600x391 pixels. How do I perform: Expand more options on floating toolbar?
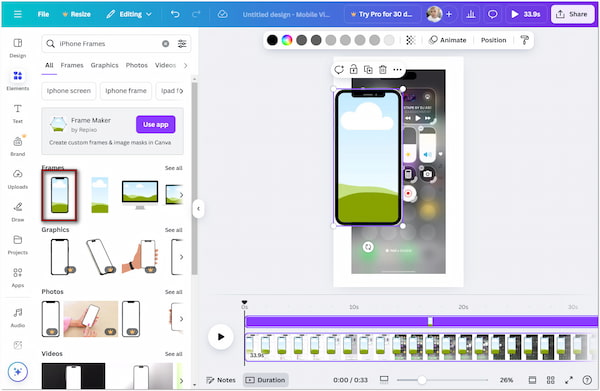(398, 70)
